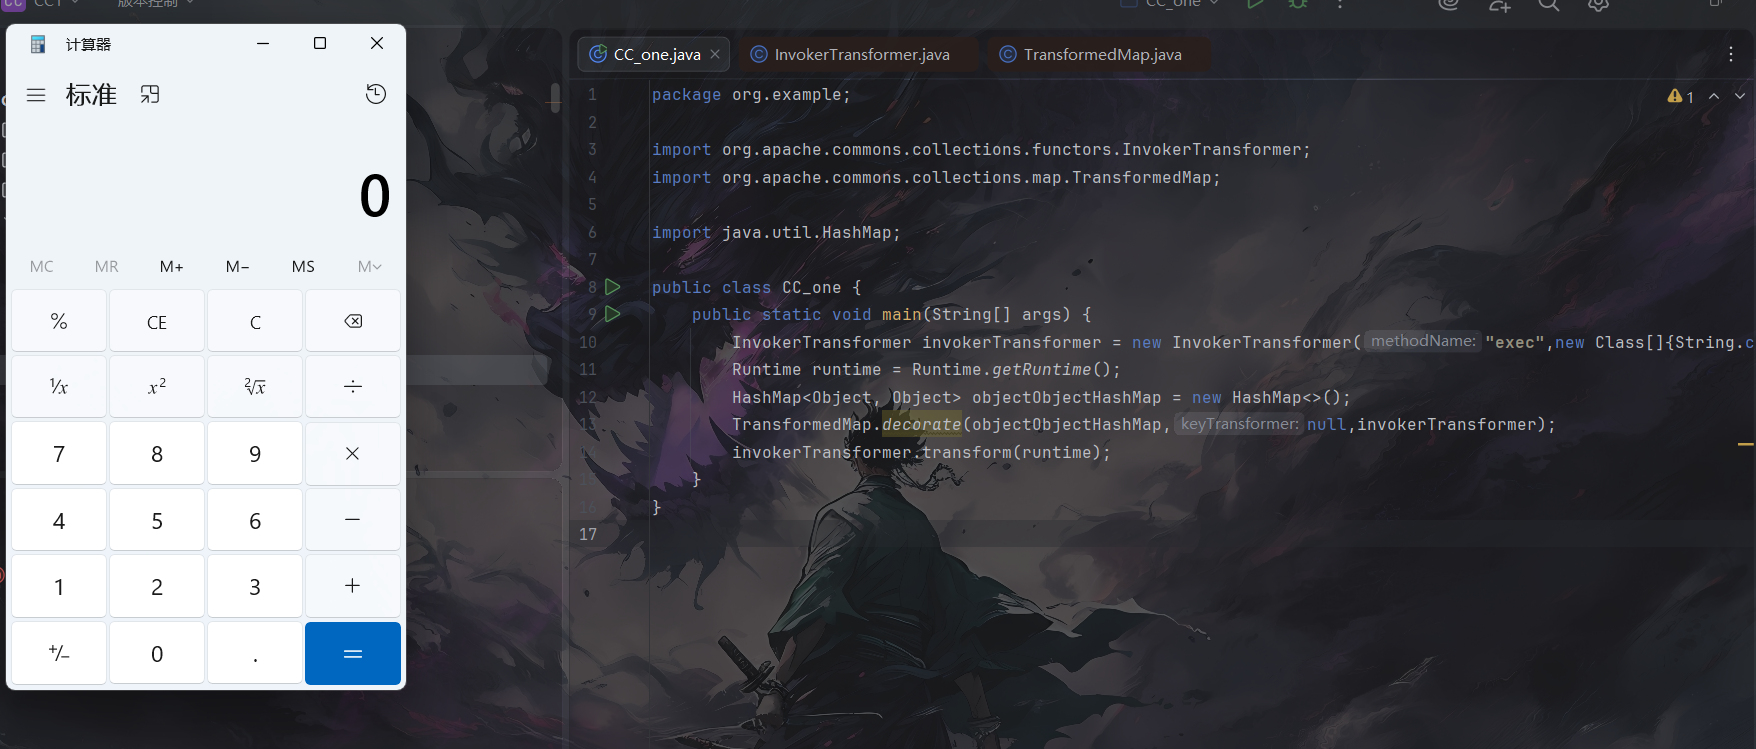This screenshot has height=749, width=1756.
Task: Click the number 5 key
Action: click(x=157, y=520)
